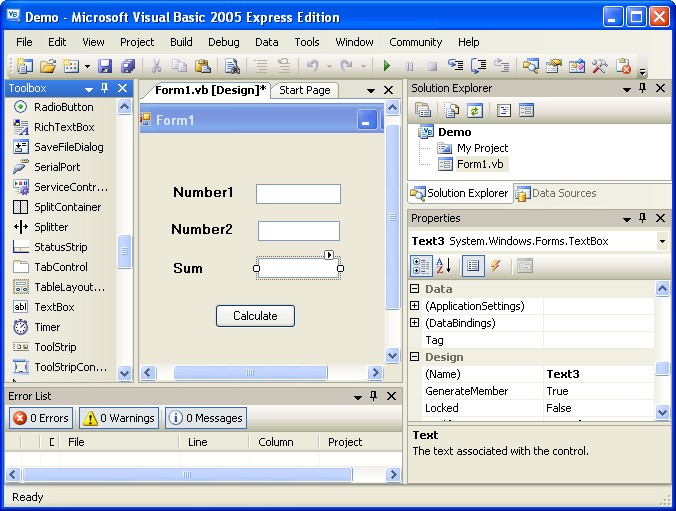676x511 pixels.
Task: Show Events with lightning bolt icon
Action: pyautogui.click(x=496, y=266)
